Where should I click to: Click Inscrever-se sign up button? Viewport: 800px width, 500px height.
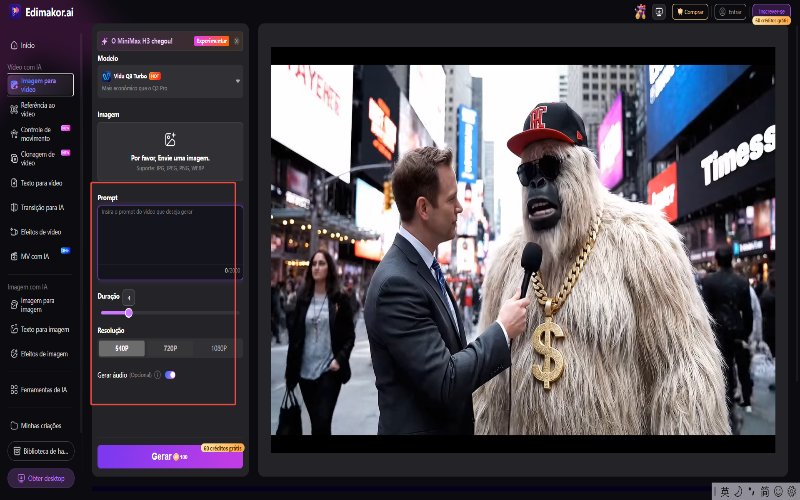(x=771, y=11)
